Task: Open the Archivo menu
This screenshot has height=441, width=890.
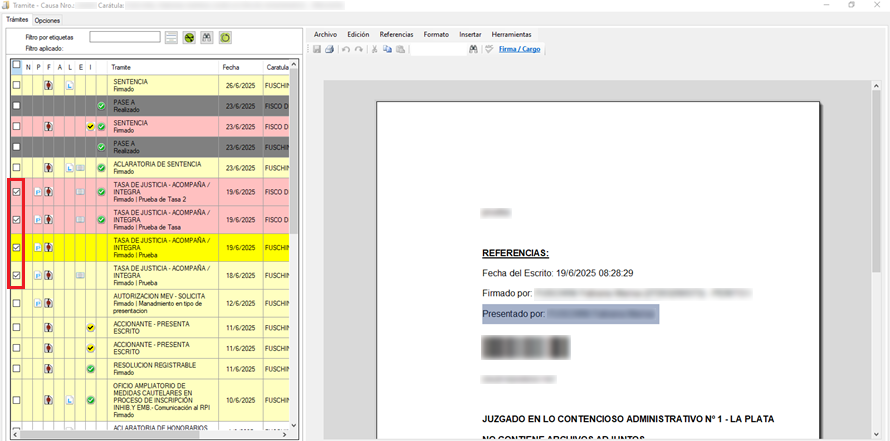Action: (x=325, y=34)
